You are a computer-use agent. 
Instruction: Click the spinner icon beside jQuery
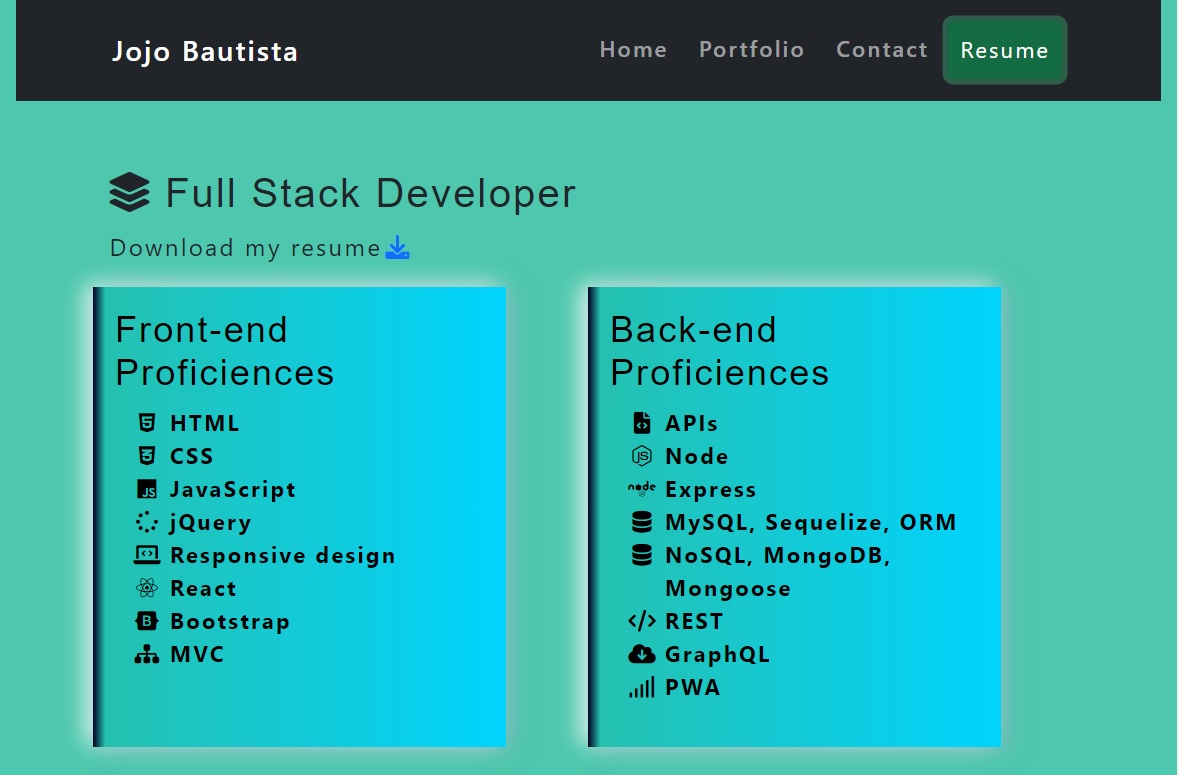pos(147,522)
